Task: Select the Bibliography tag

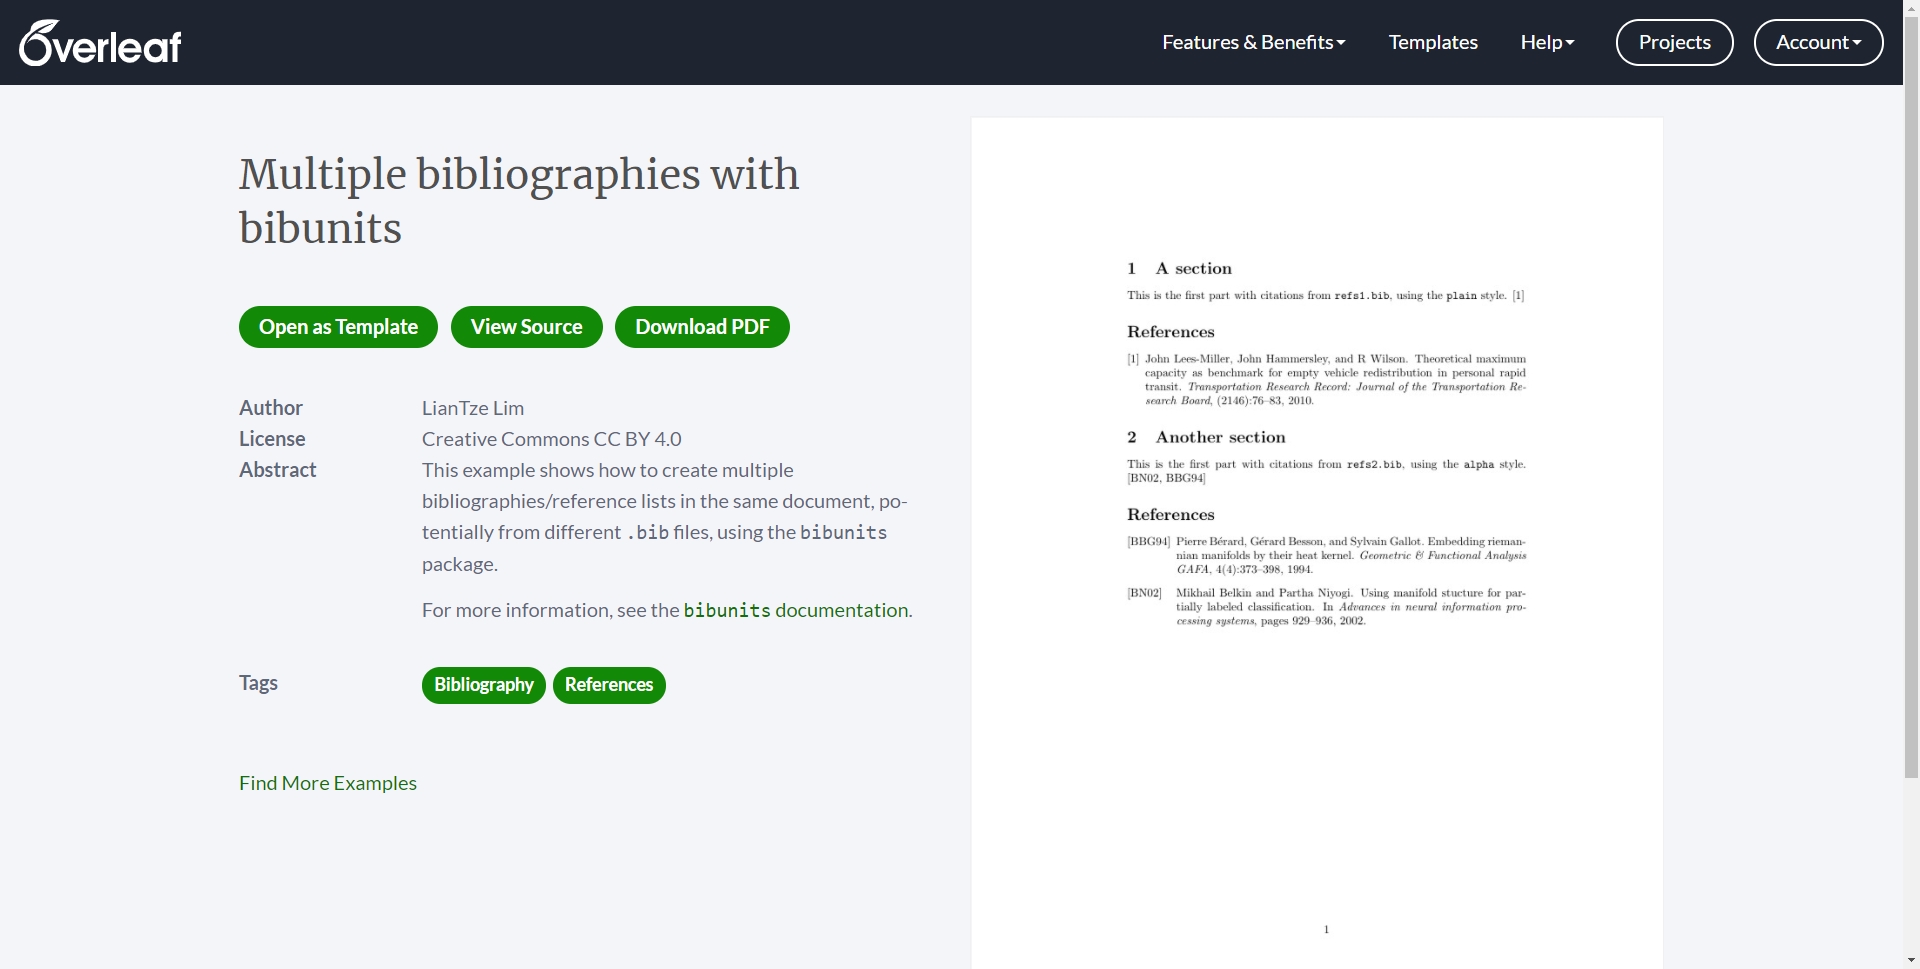Action: click(483, 685)
